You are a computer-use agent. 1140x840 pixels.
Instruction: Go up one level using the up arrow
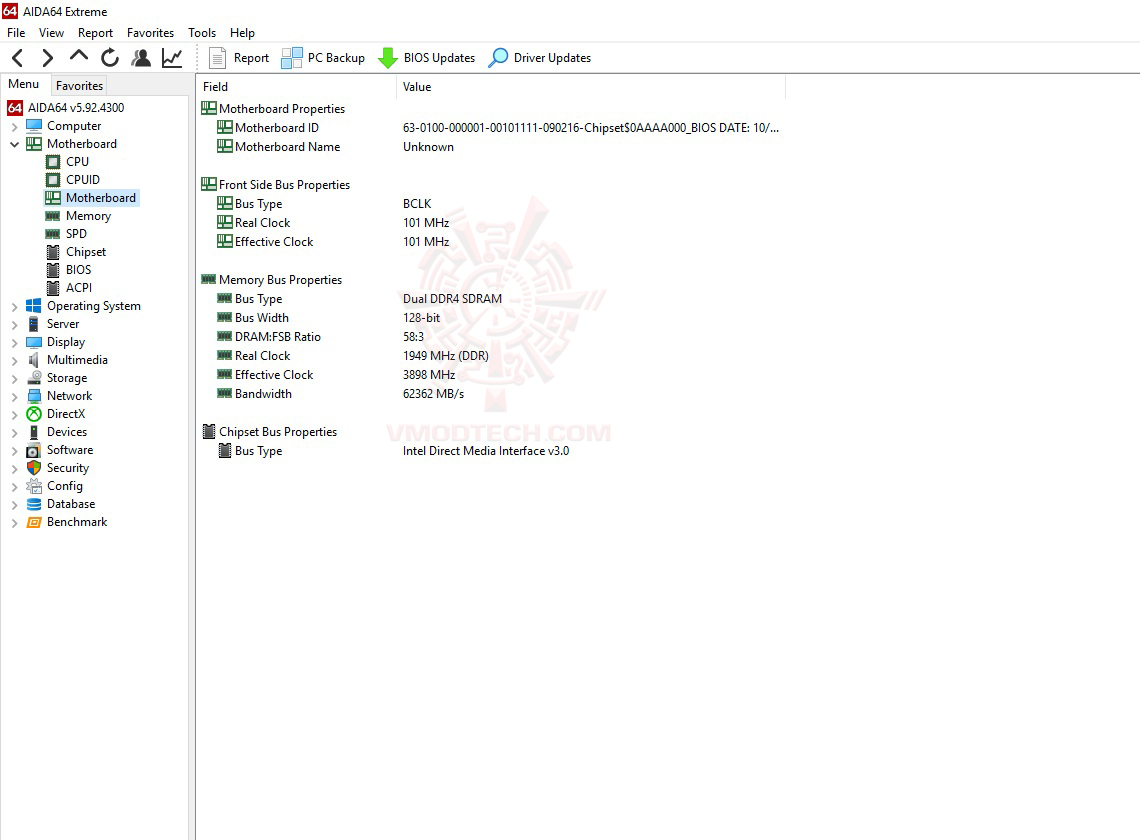pyautogui.click(x=79, y=56)
